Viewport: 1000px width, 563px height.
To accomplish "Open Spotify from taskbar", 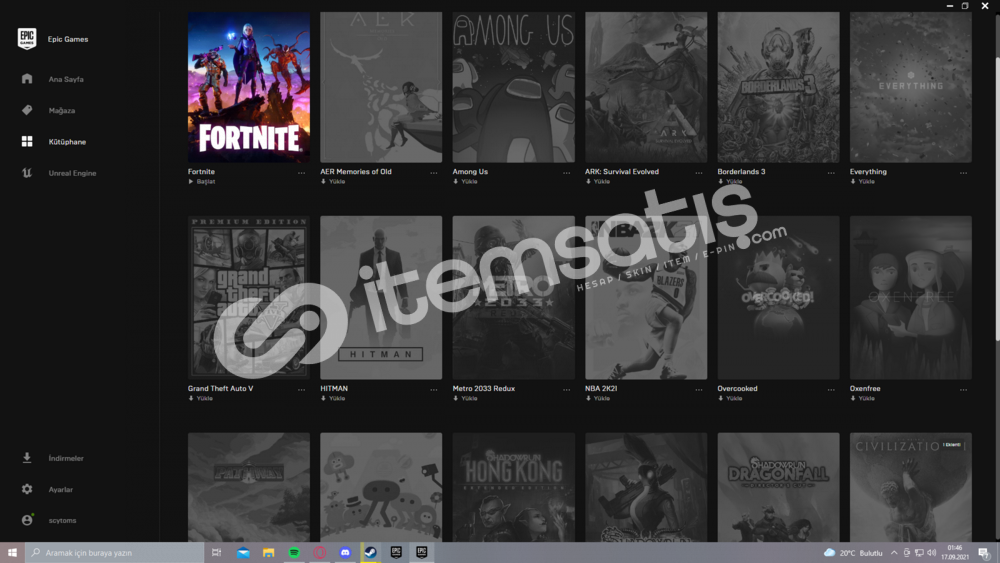I will [x=294, y=552].
